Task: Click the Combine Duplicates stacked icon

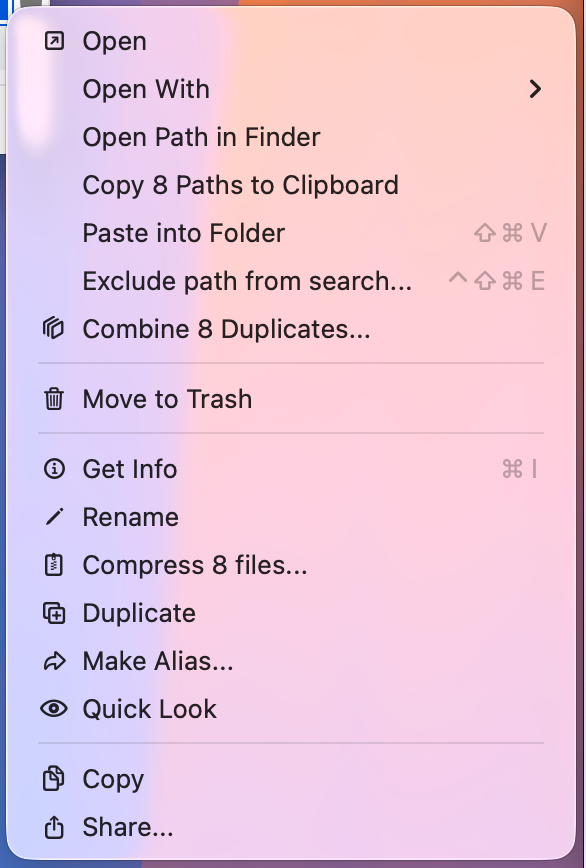Action: pyautogui.click(x=53, y=329)
